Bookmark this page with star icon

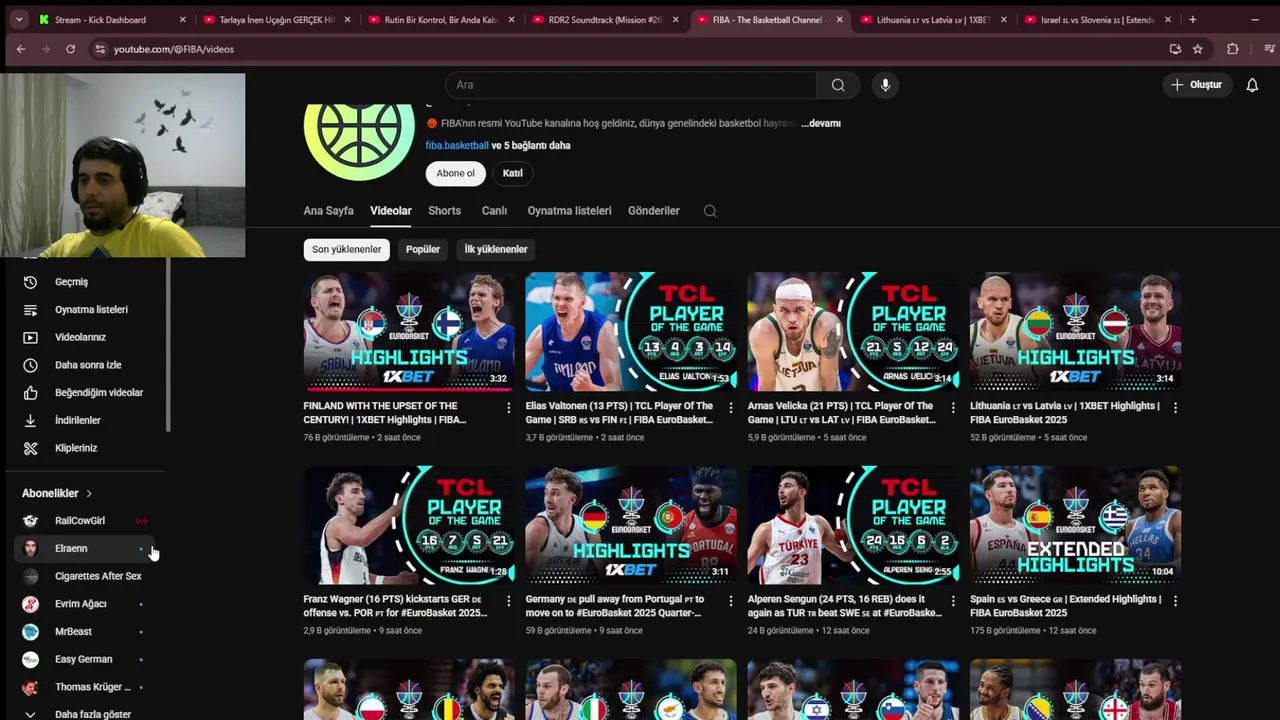pos(1197,49)
